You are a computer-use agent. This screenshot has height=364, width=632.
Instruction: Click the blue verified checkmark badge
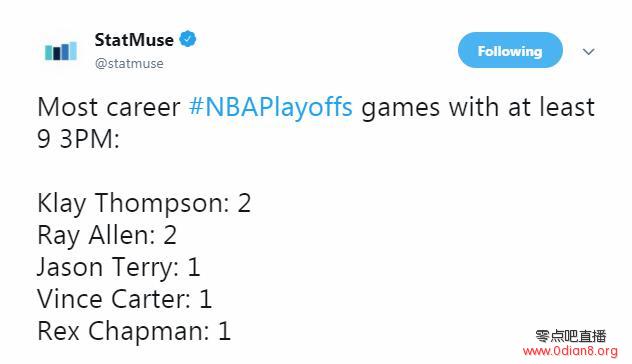pos(187,39)
